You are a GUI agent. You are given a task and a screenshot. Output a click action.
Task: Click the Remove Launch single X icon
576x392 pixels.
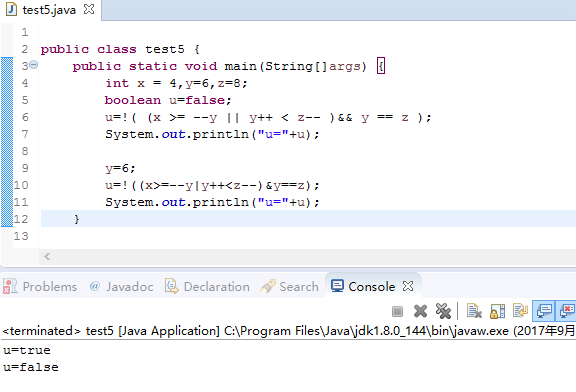(x=420, y=311)
